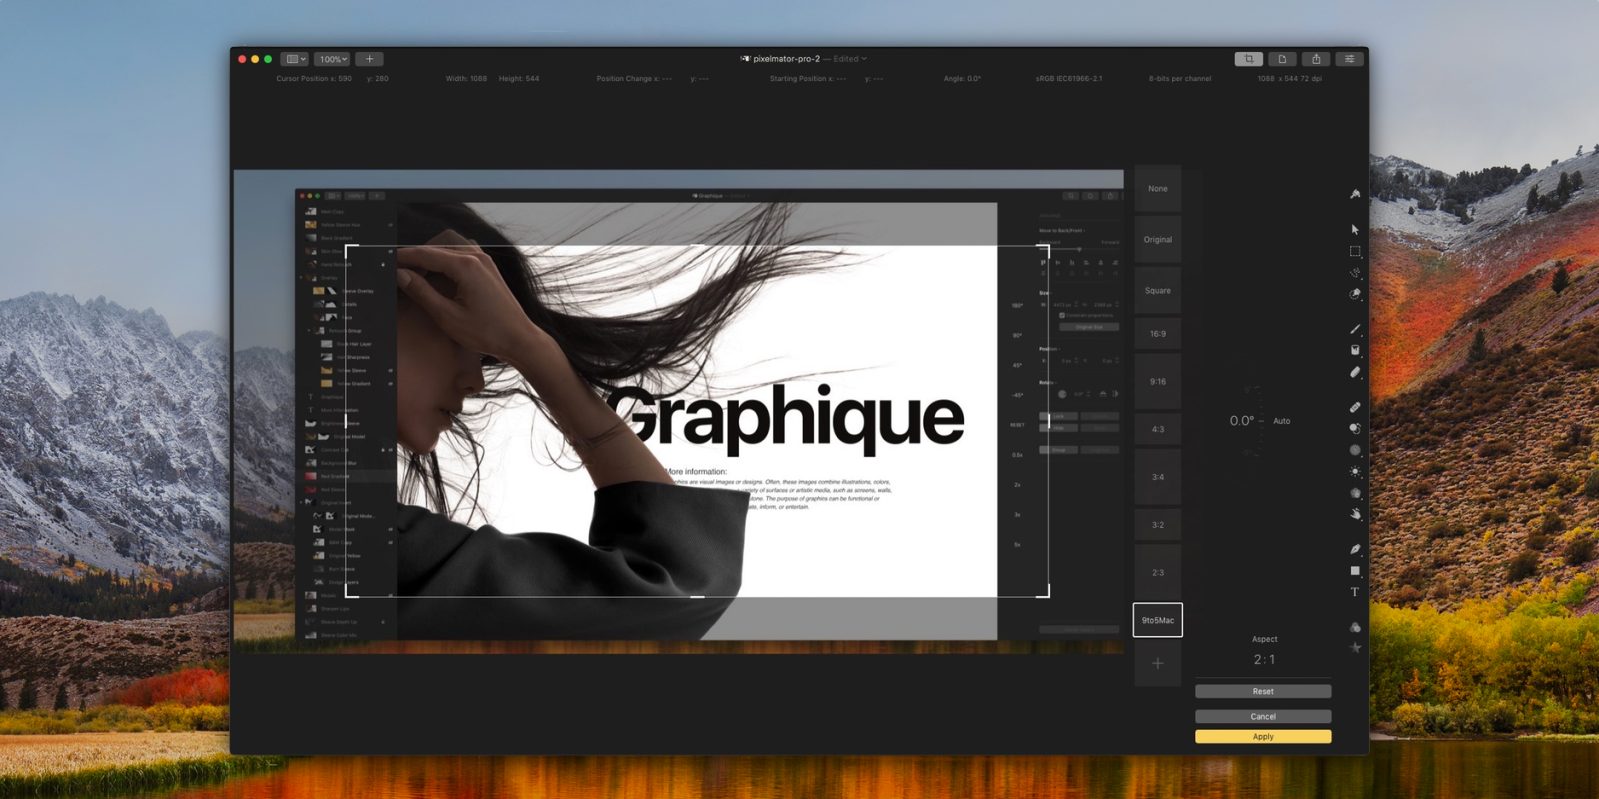Screen dimensions: 1599x799
Task: Select the Repair bandage tool
Action: (1355, 407)
